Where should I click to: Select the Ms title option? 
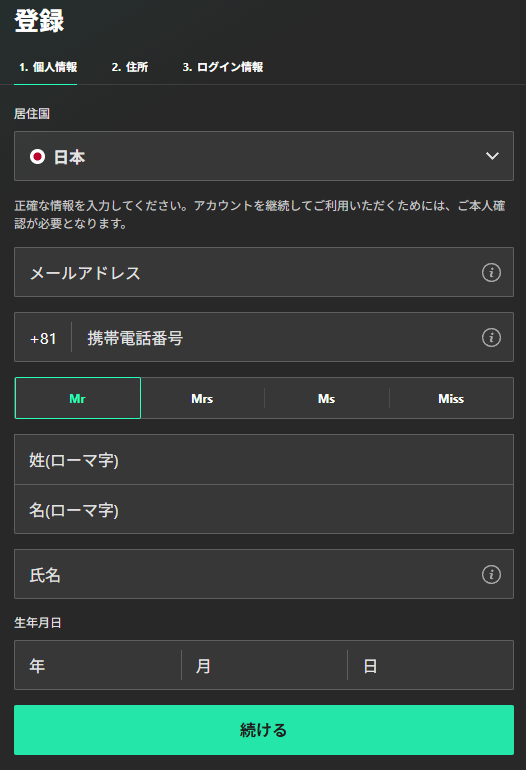[327, 398]
